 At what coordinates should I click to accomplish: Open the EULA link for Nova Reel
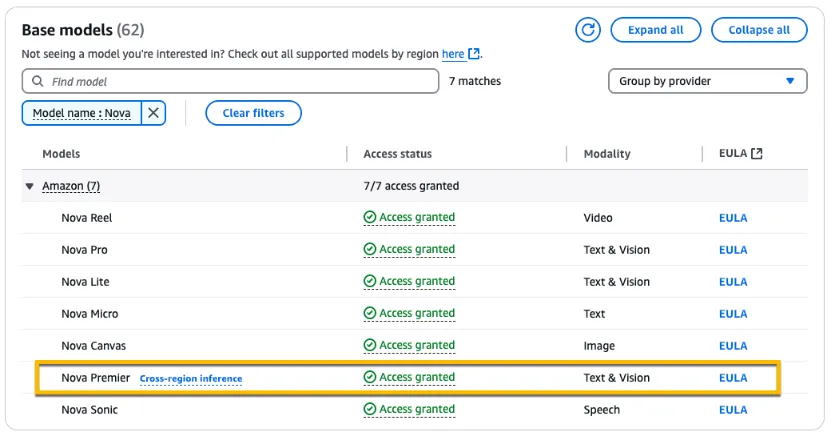click(733, 218)
